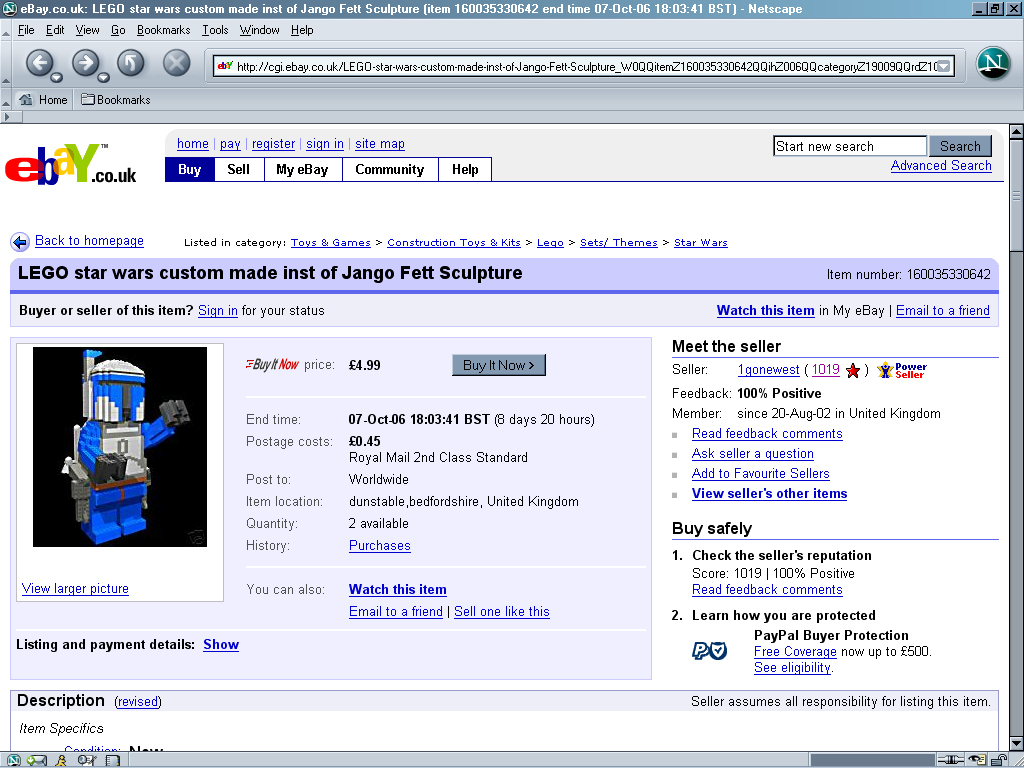
Task: Click the online/offline connection plug icon
Action: [950, 760]
